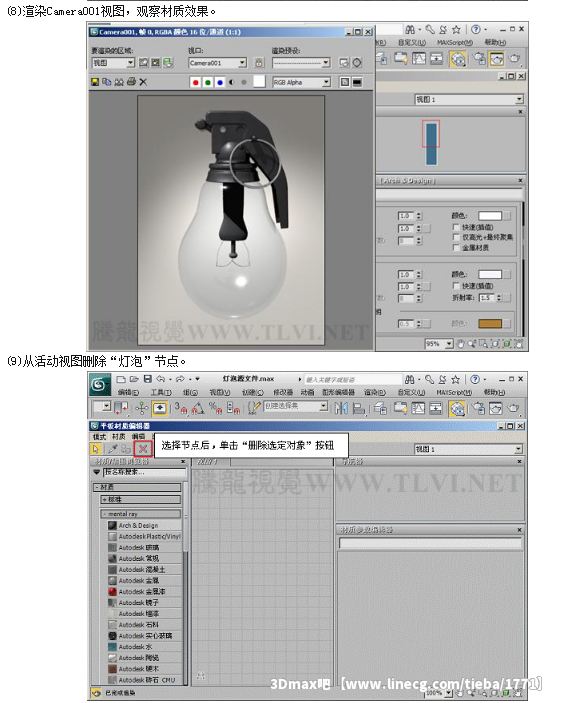The height and width of the screenshot is (703, 582).
Task: Click the green Zoom Extents Selected icon near 95%
Action: point(507,344)
